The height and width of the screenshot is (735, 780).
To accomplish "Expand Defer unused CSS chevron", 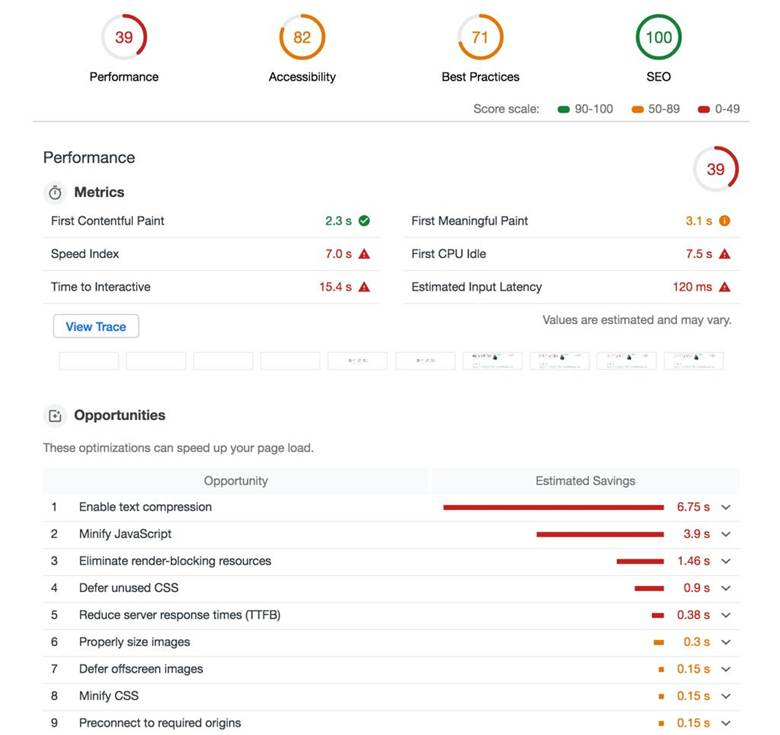I will pos(726,588).
